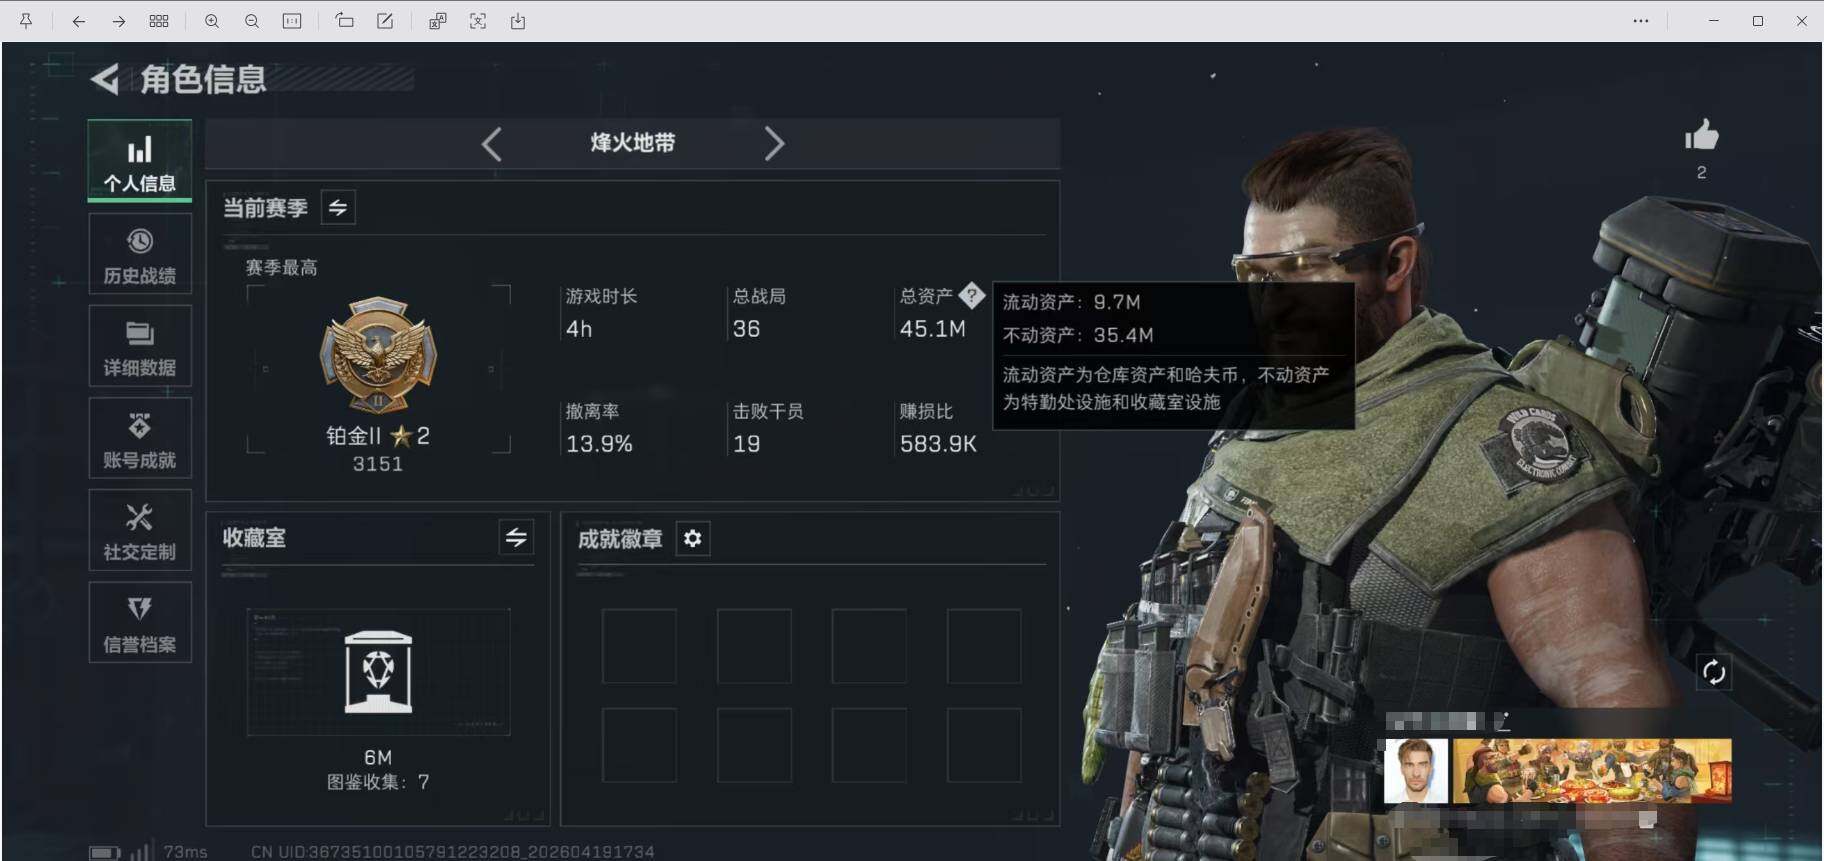The width and height of the screenshot is (1824, 861).
Task: Click the like count 2
Action: click(x=1701, y=173)
